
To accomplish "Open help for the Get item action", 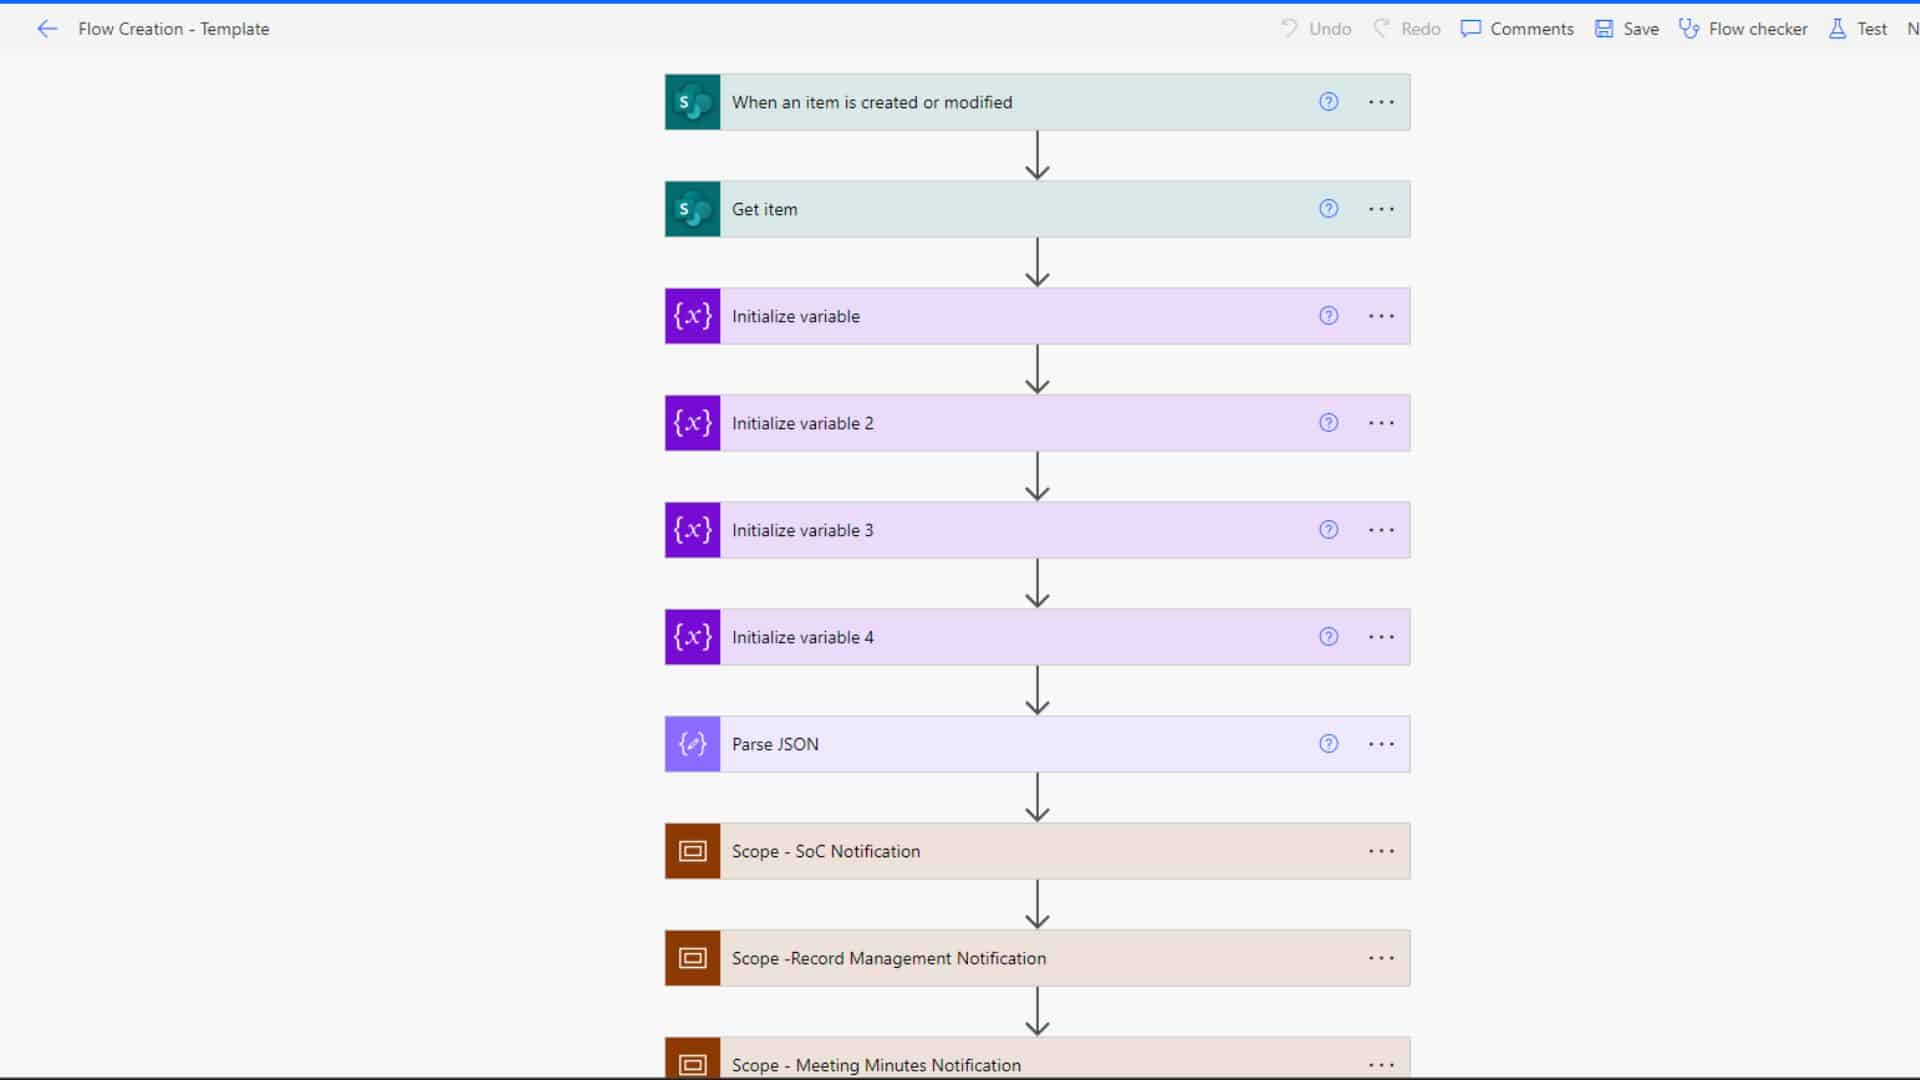I will coord(1328,208).
